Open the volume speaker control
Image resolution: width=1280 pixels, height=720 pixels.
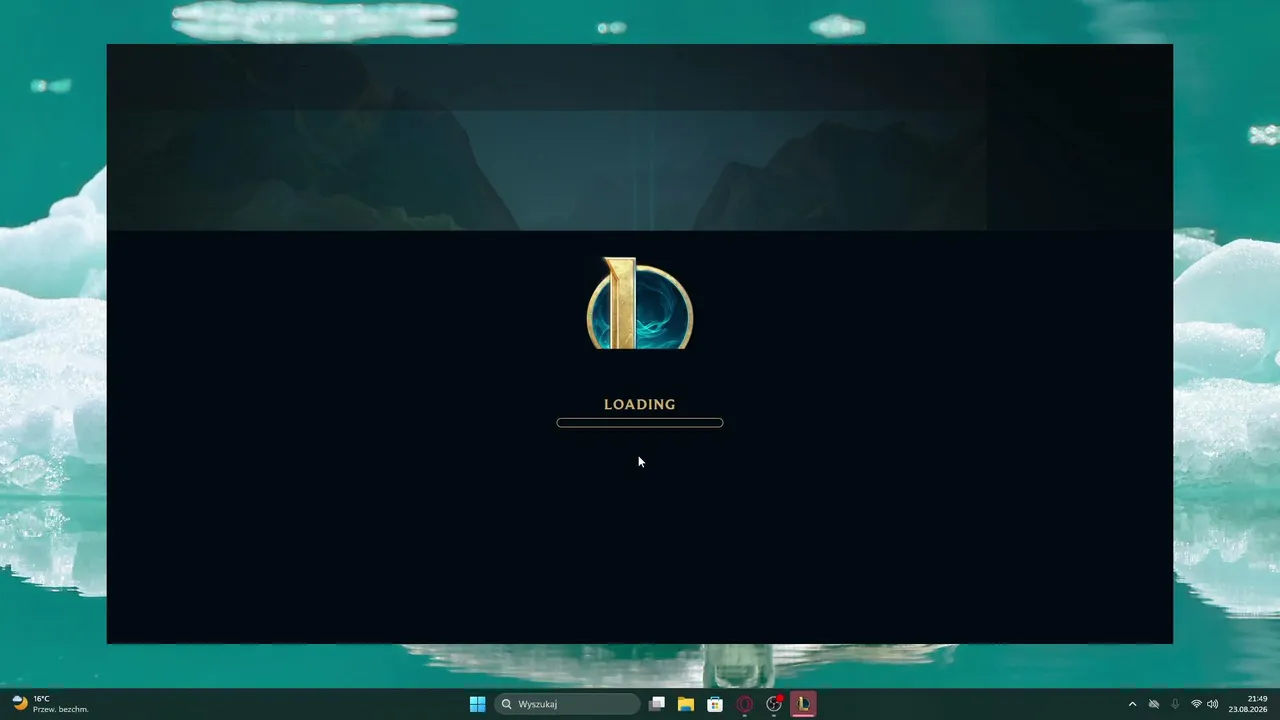(1213, 704)
